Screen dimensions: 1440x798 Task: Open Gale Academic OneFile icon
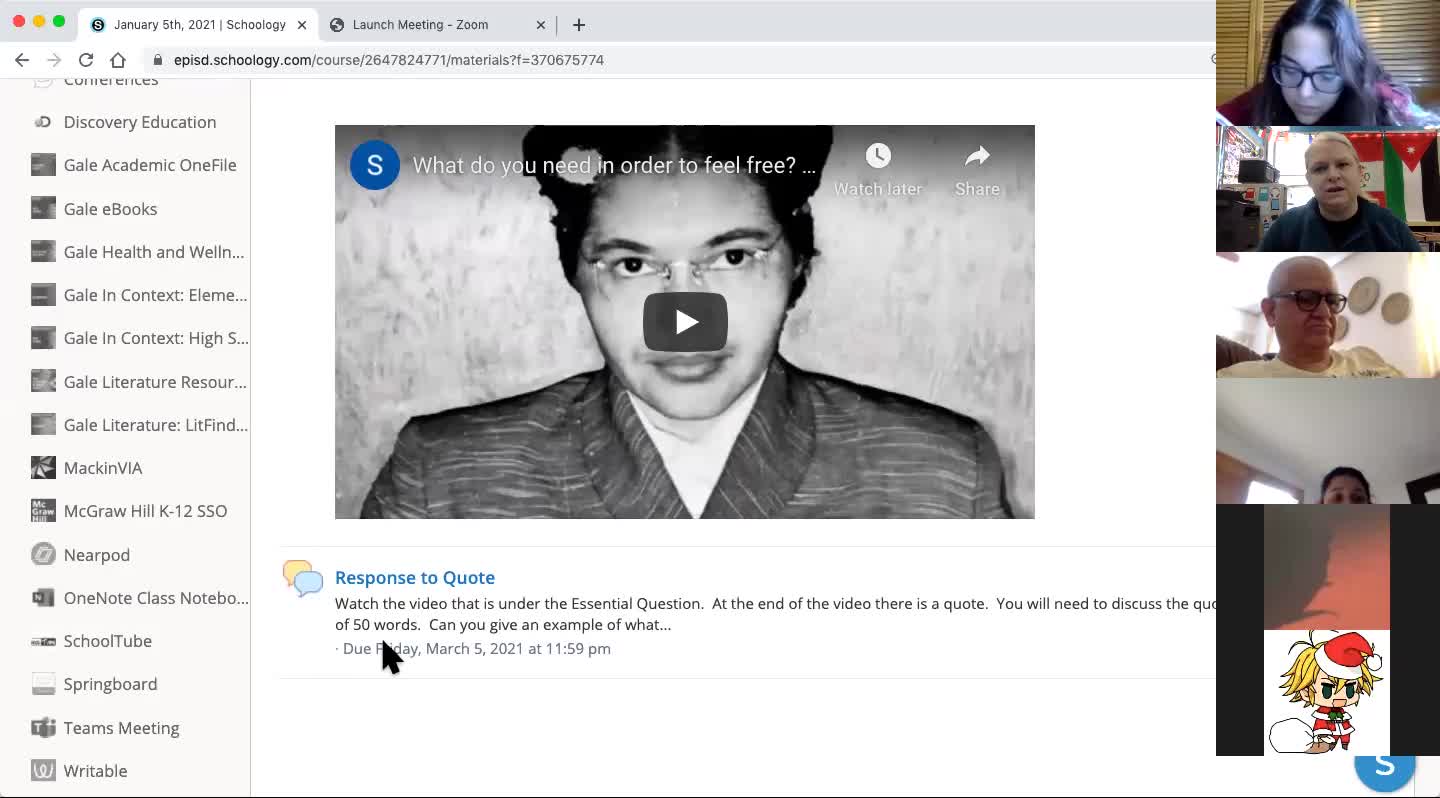[x=43, y=165]
